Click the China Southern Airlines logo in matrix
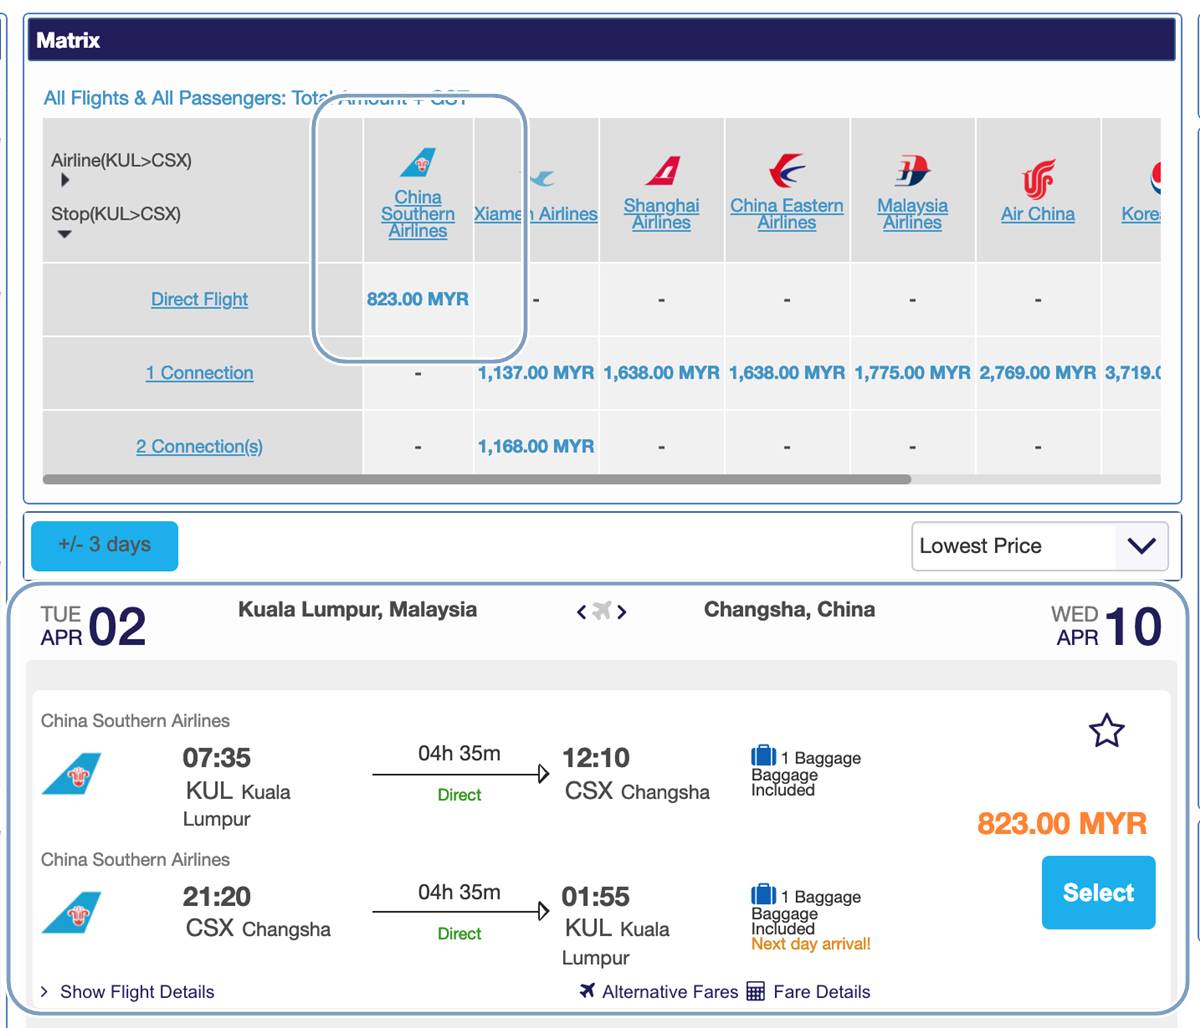The image size is (1200, 1028). click(x=418, y=162)
